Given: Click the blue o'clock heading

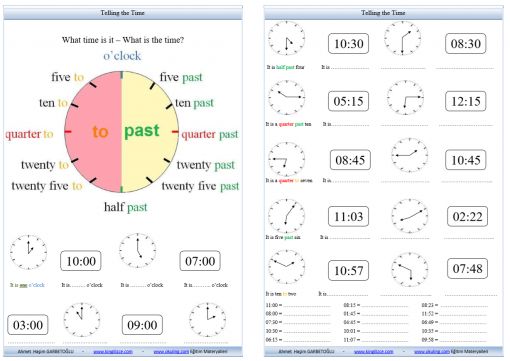Looking at the screenshot, I should (x=122, y=56).
